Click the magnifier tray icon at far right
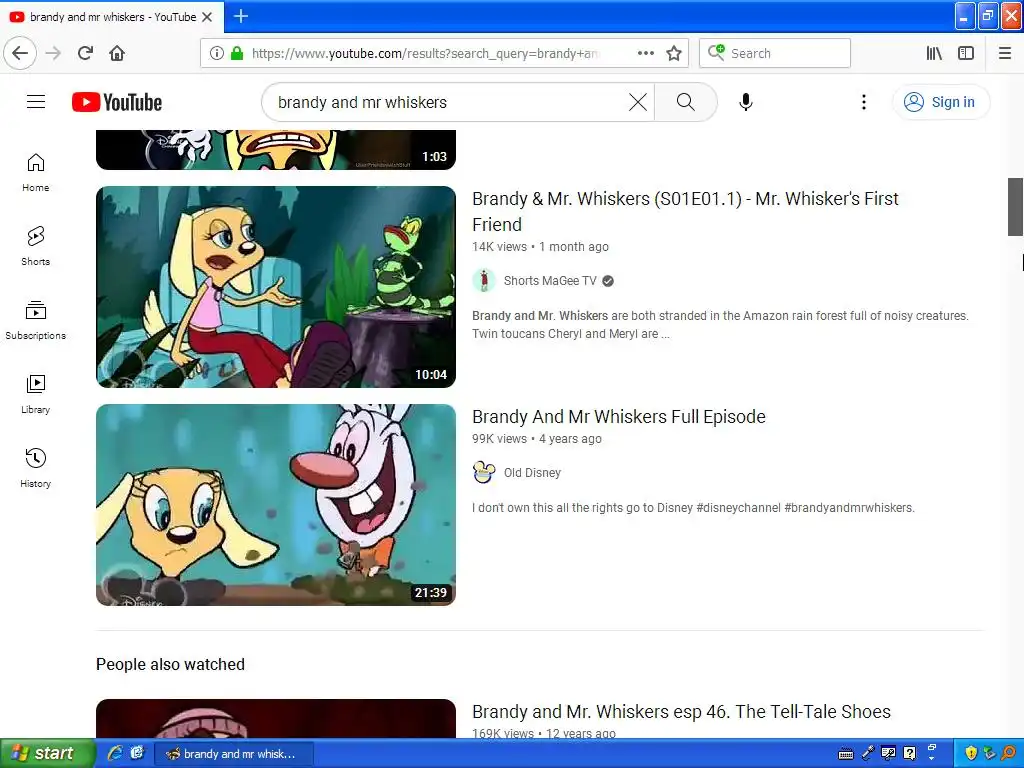The width and height of the screenshot is (1024, 768). tap(1009, 753)
